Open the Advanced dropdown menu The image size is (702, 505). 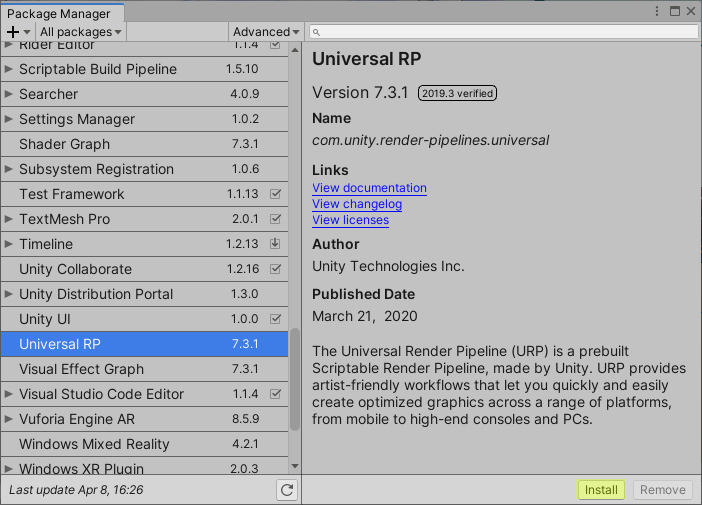[x=266, y=32]
